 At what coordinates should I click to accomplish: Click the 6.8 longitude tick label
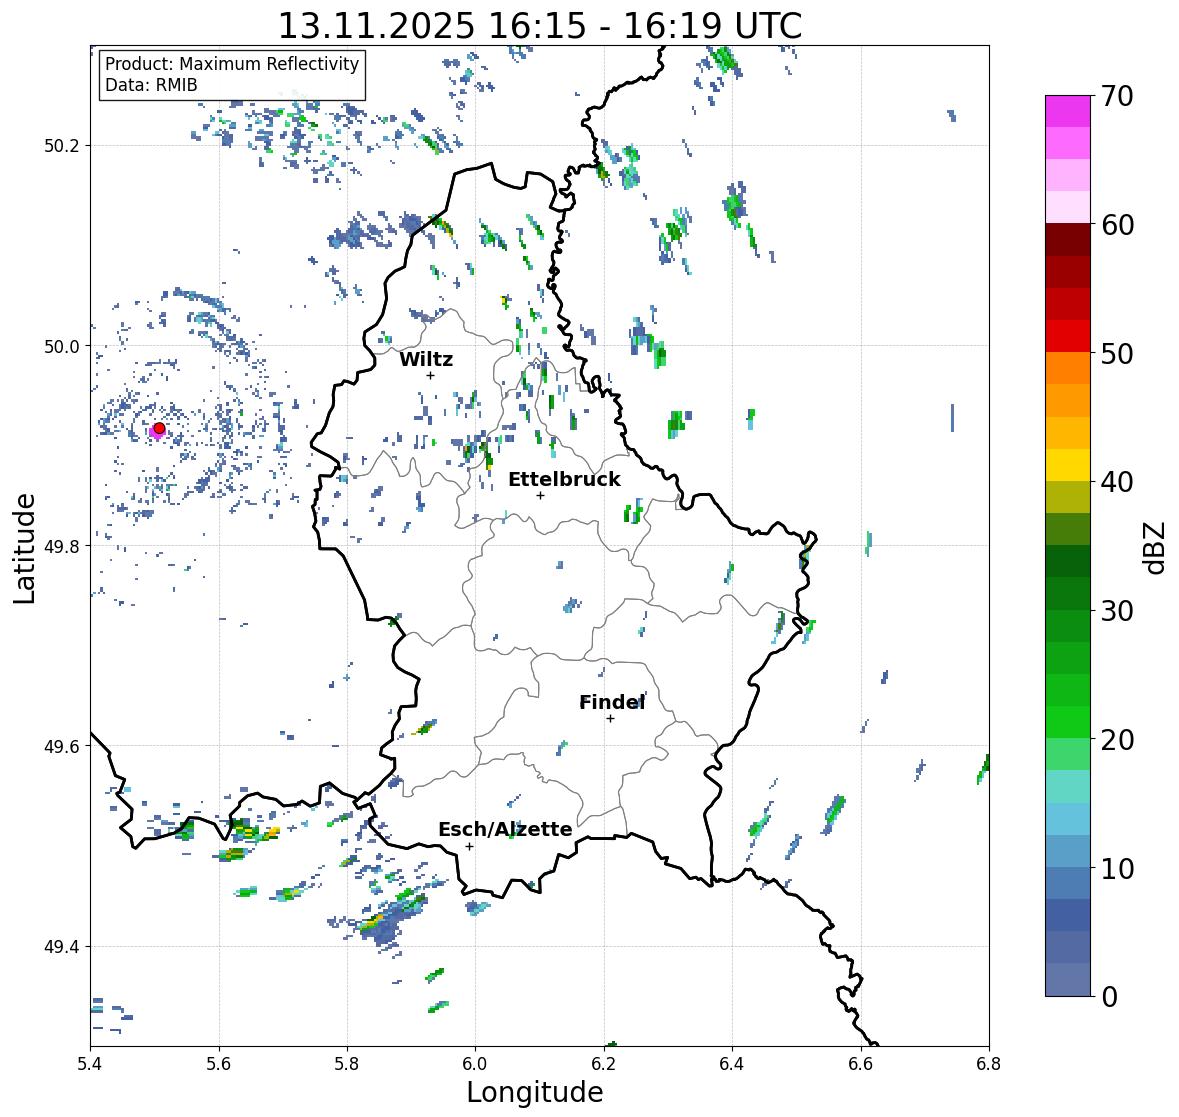tap(989, 1064)
